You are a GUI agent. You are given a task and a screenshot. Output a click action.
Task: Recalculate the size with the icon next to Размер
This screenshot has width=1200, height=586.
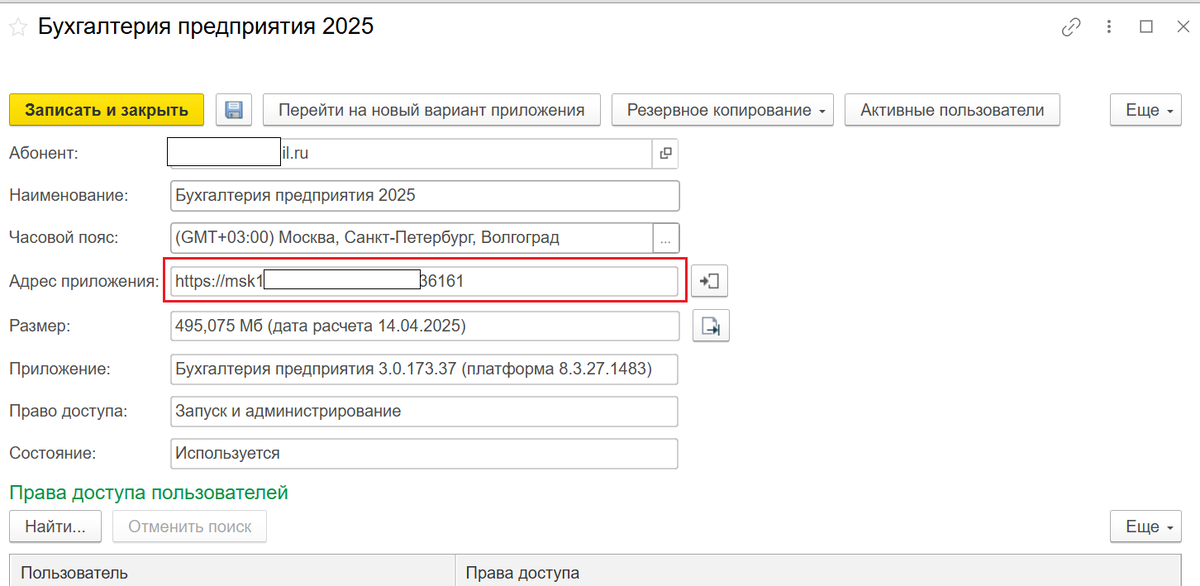click(710, 326)
